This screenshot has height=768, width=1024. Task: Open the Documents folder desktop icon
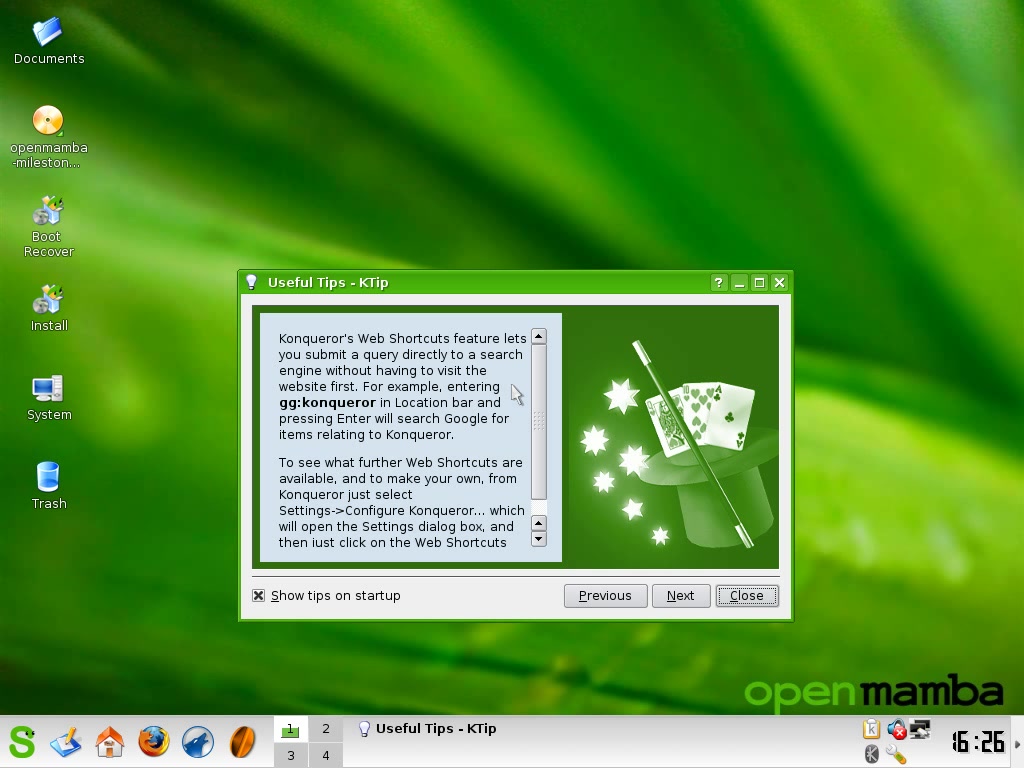pyautogui.click(x=49, y=40)
